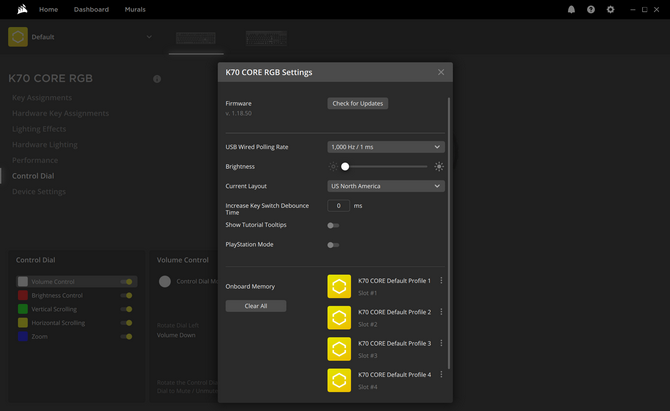Click the Default profile yellow icon
Viewport: 670px width, 411px height.
pyautogui.click(x=18, y=37)
